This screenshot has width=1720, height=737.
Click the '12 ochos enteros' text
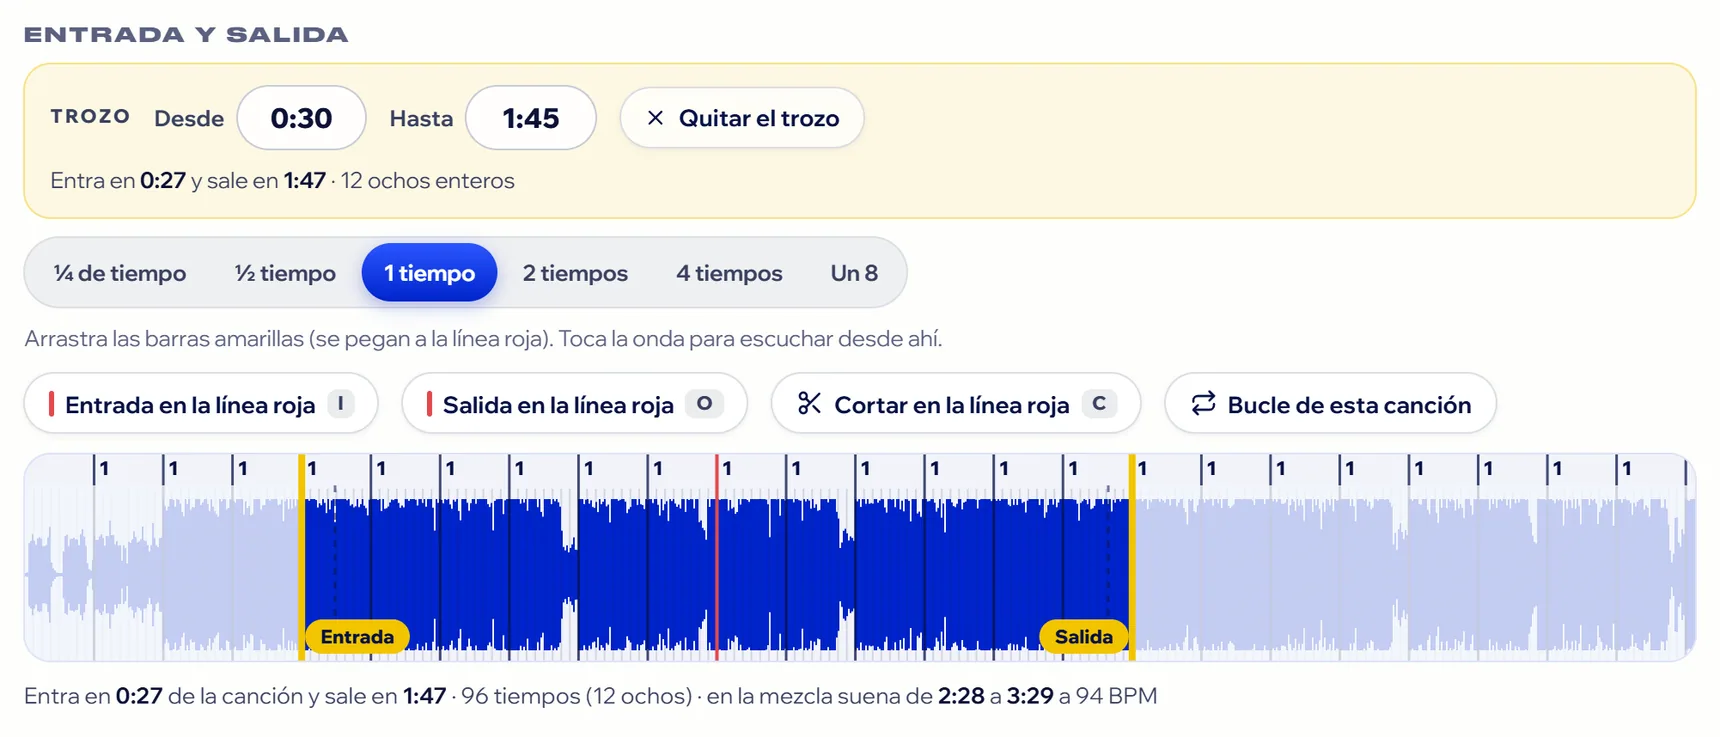pos(428,181)
